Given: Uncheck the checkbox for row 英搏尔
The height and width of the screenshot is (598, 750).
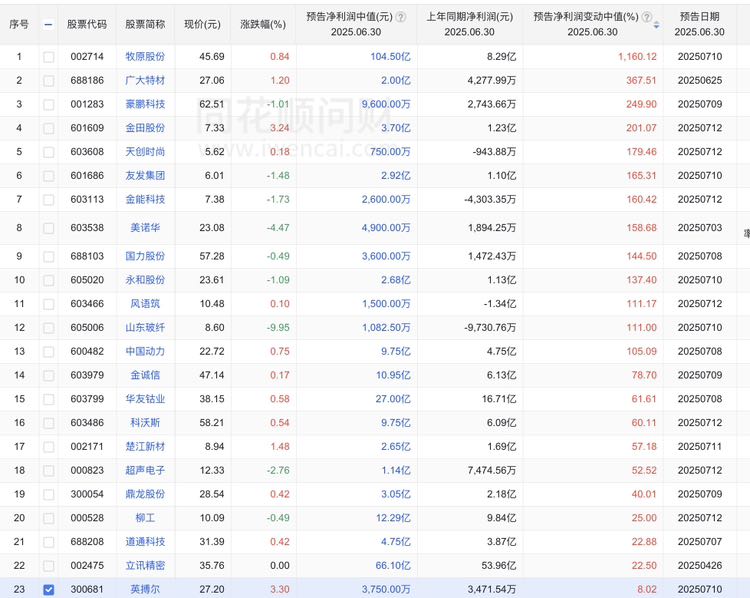Looking at the screenshot, I should pos(48,590).
